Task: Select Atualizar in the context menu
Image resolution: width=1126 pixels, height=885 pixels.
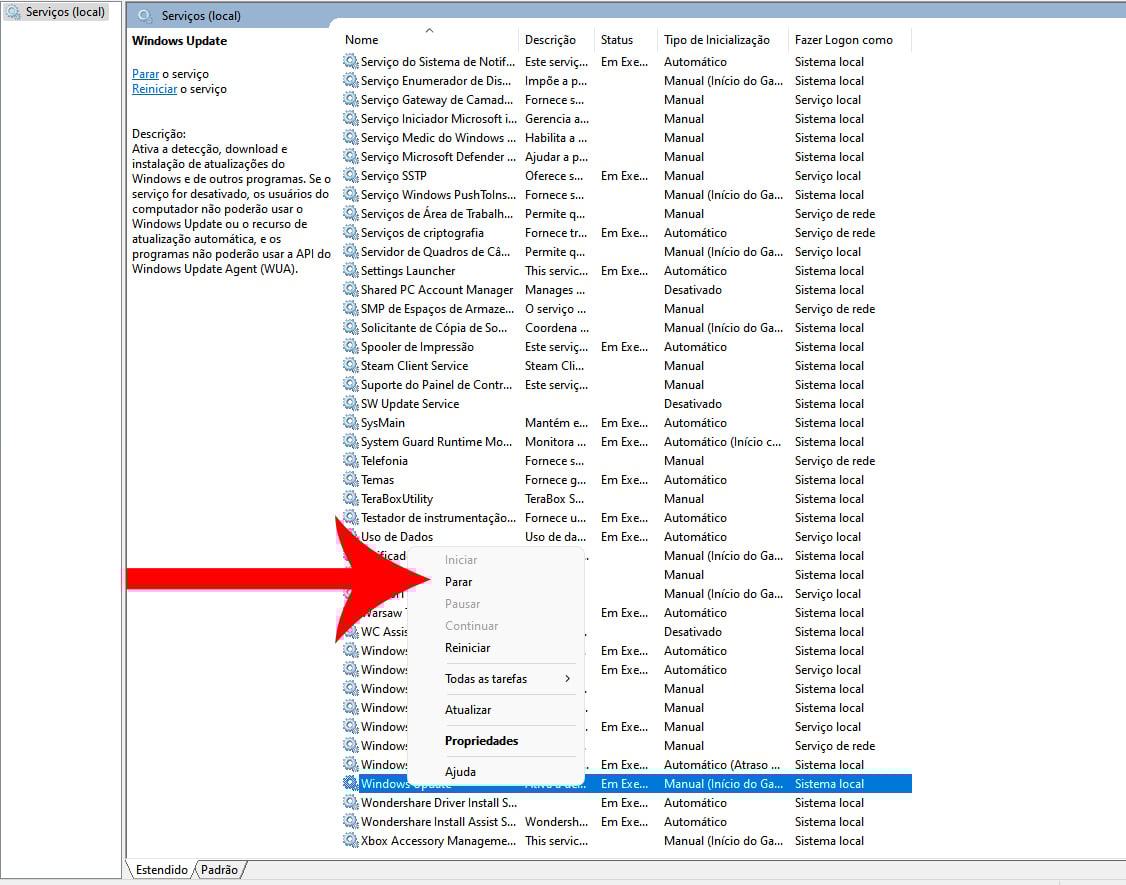Action: (468, 710)
